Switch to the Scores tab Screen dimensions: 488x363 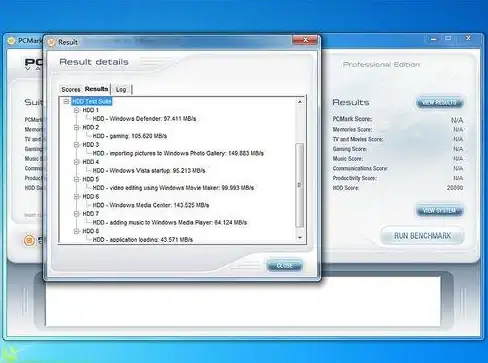71,89
